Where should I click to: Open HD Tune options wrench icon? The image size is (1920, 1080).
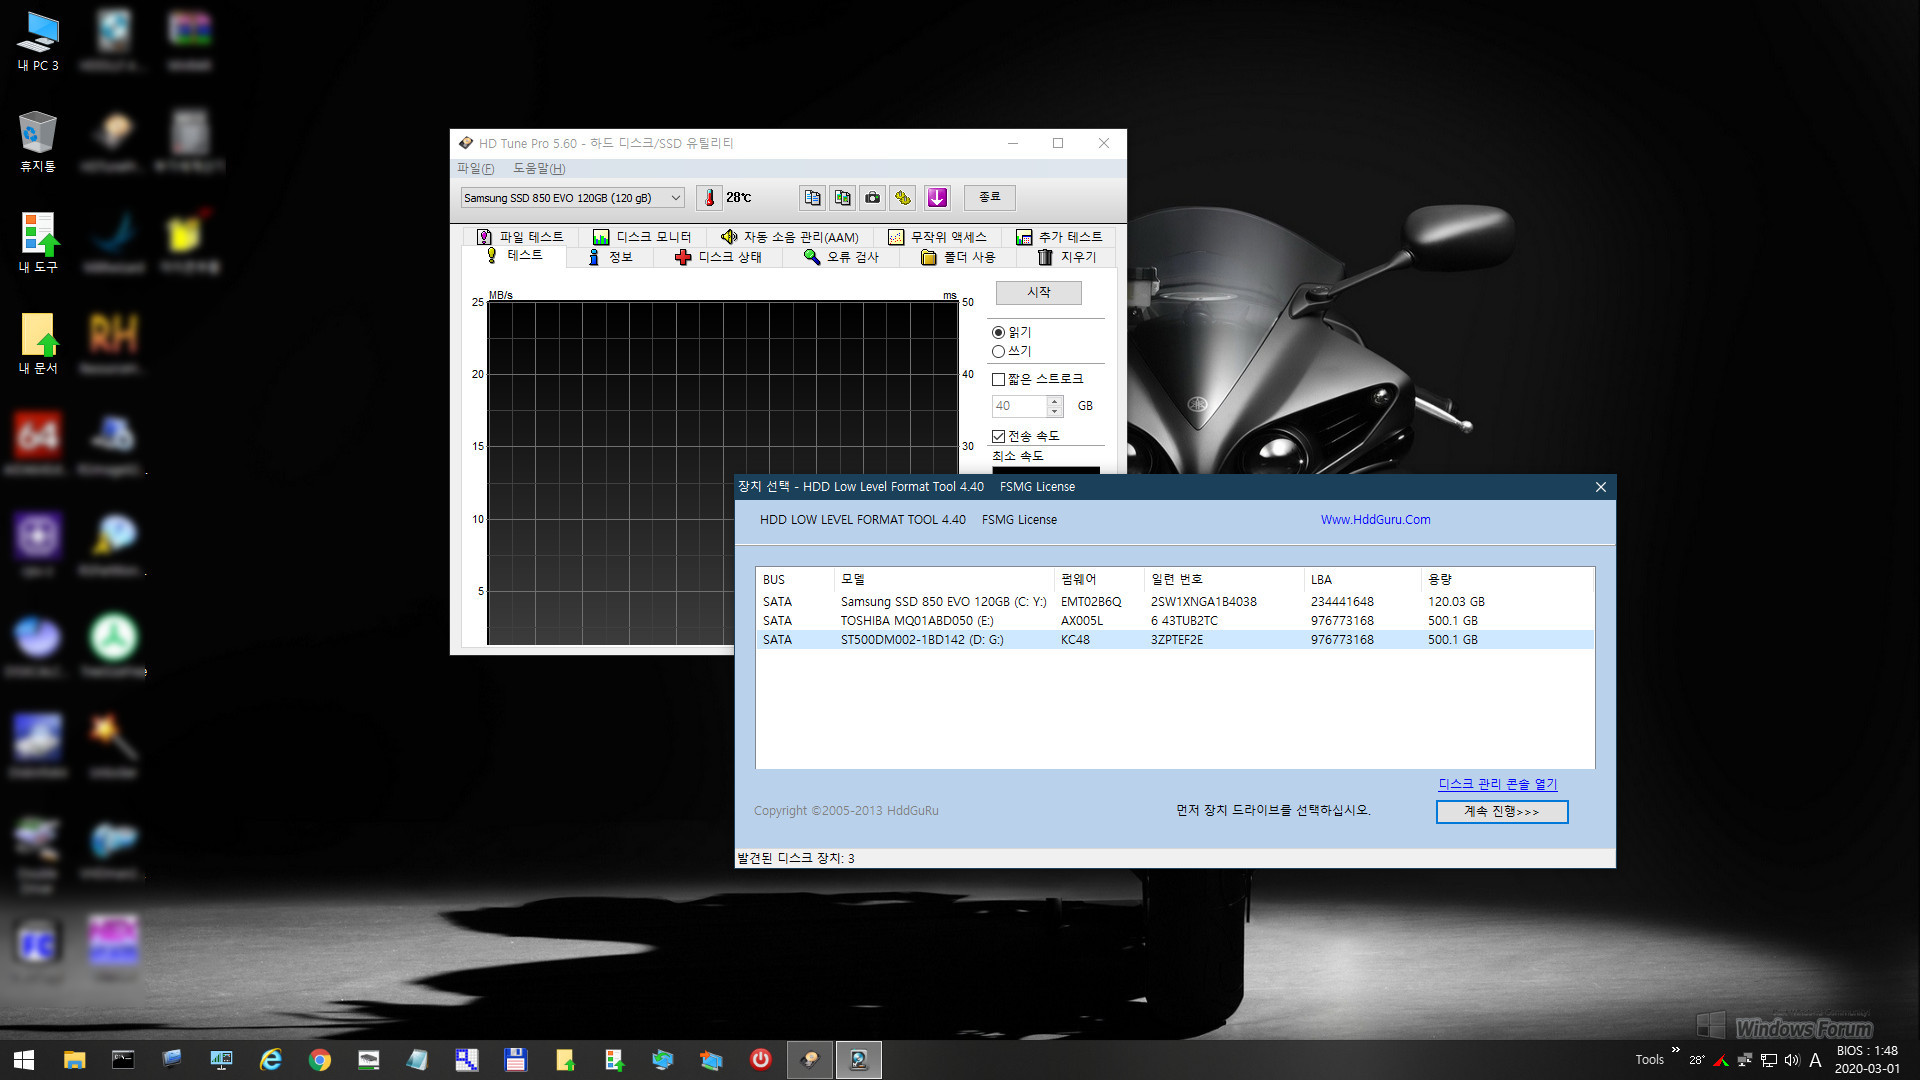[x=903, y=198]
